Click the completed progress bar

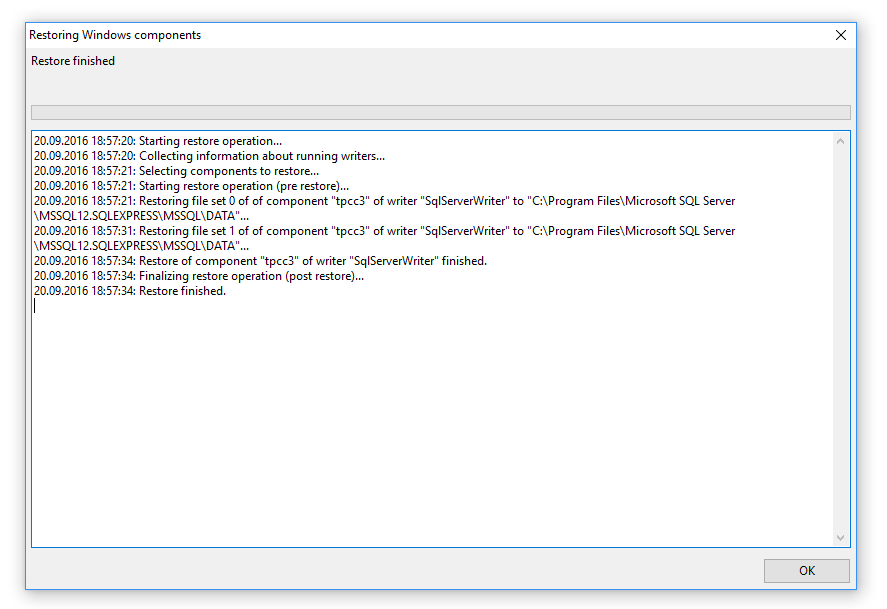(440, 111)
